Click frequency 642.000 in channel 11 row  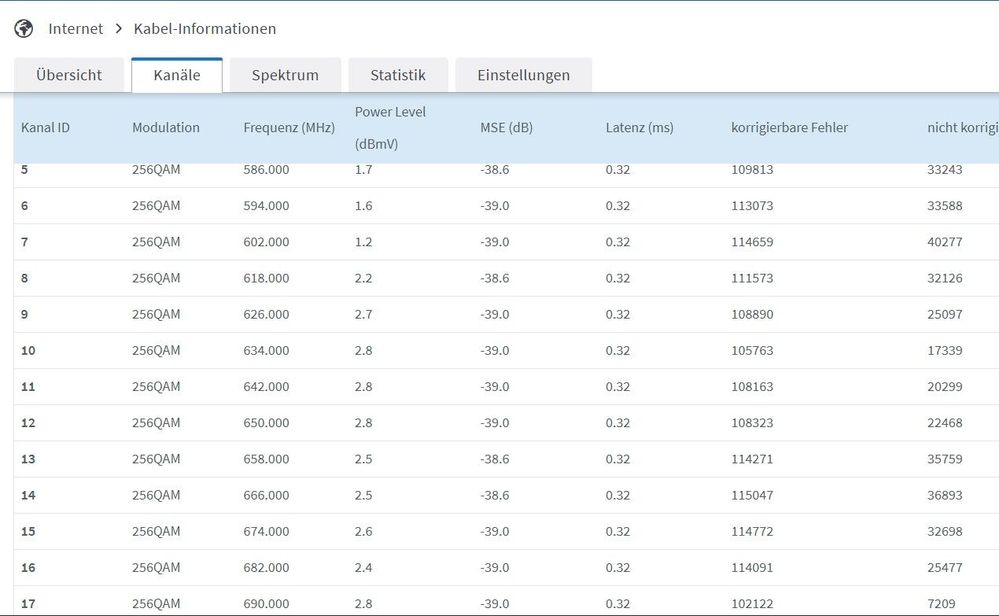tap(266, 387)
